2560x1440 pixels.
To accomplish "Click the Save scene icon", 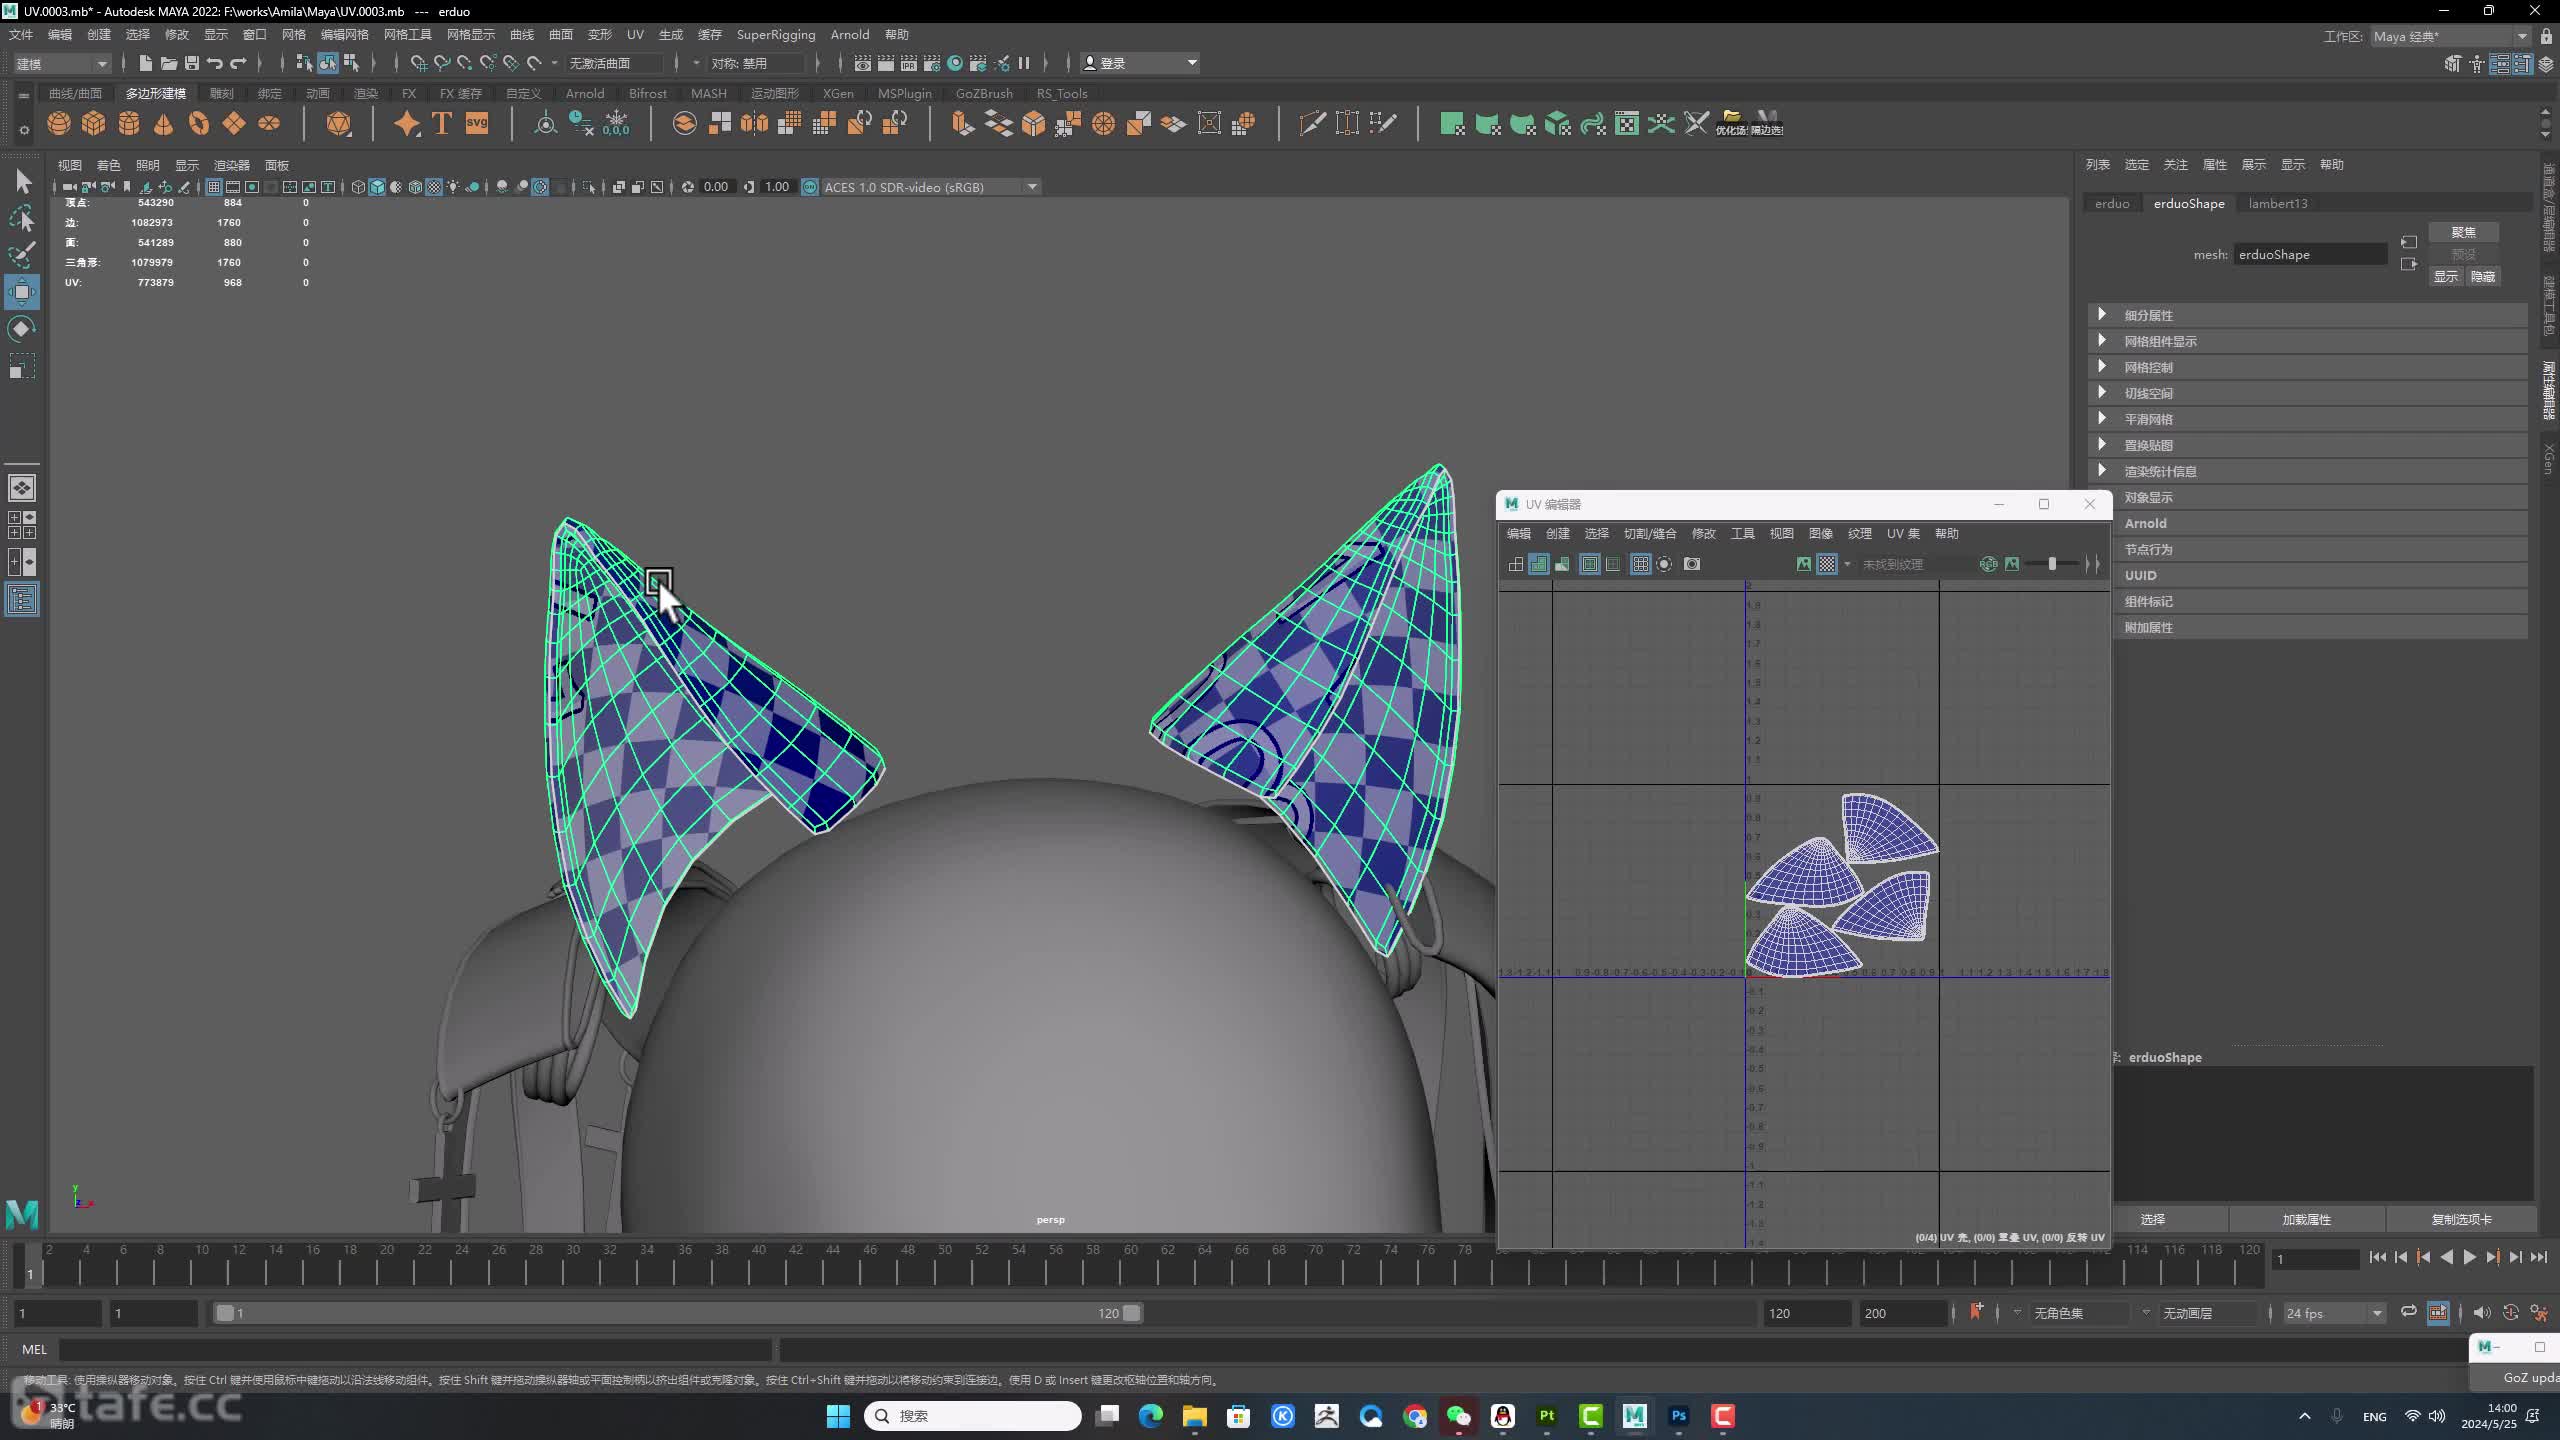I will tap(192, 63).
